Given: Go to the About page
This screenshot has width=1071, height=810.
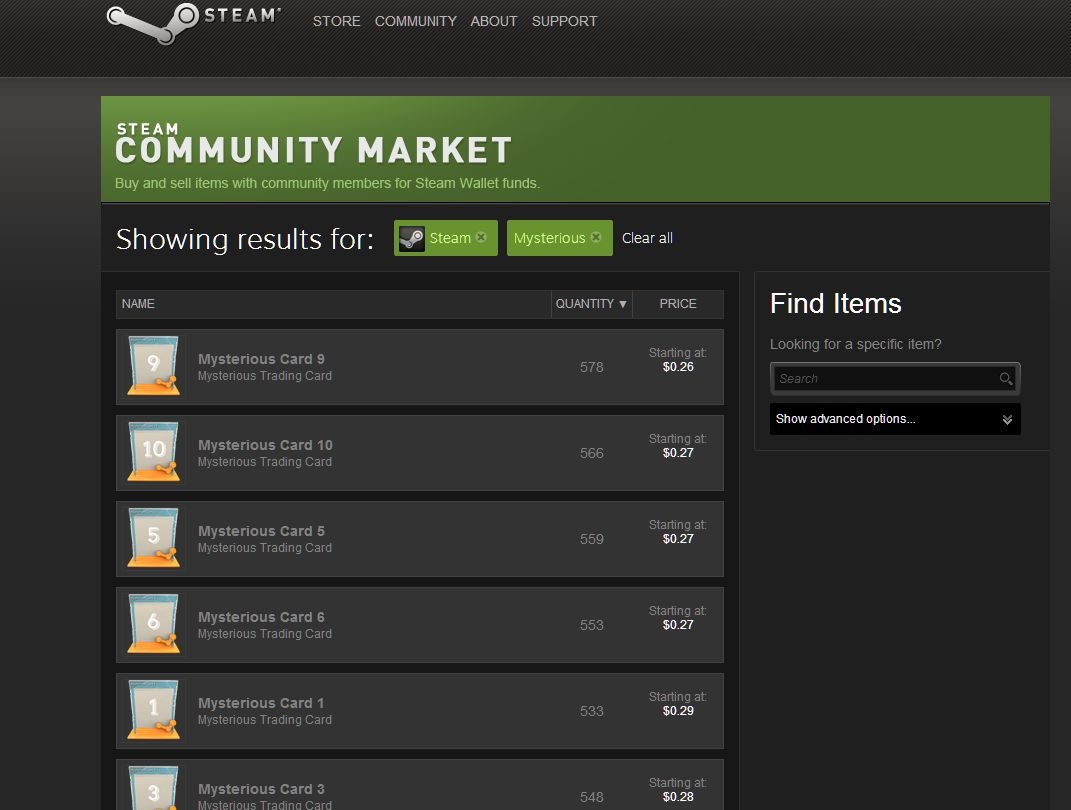Looking at the screenshot, I should (493, 21).
